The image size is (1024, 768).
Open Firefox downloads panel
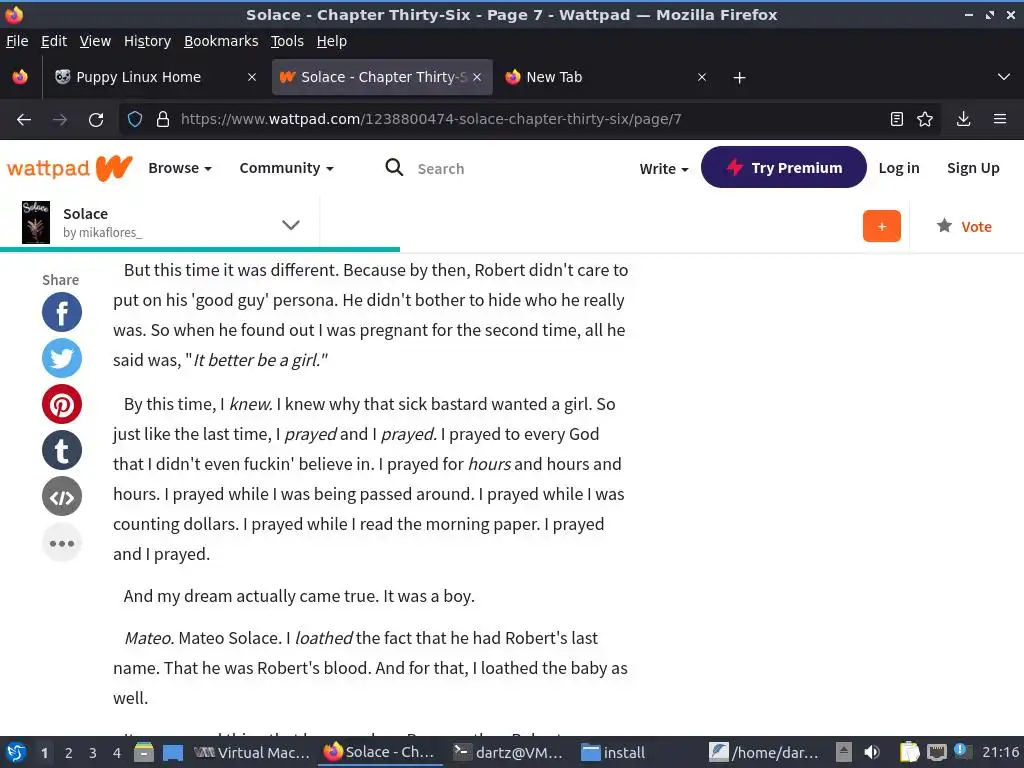click(x=963, y=119)
